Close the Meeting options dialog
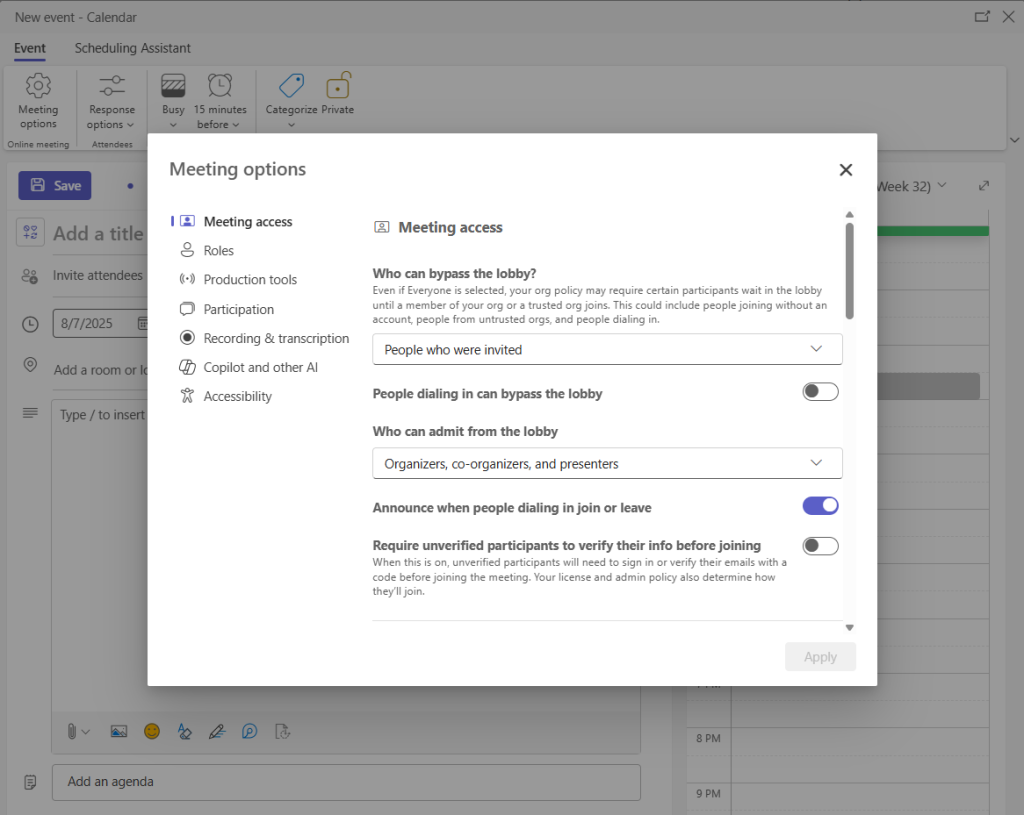 [846, 170]
